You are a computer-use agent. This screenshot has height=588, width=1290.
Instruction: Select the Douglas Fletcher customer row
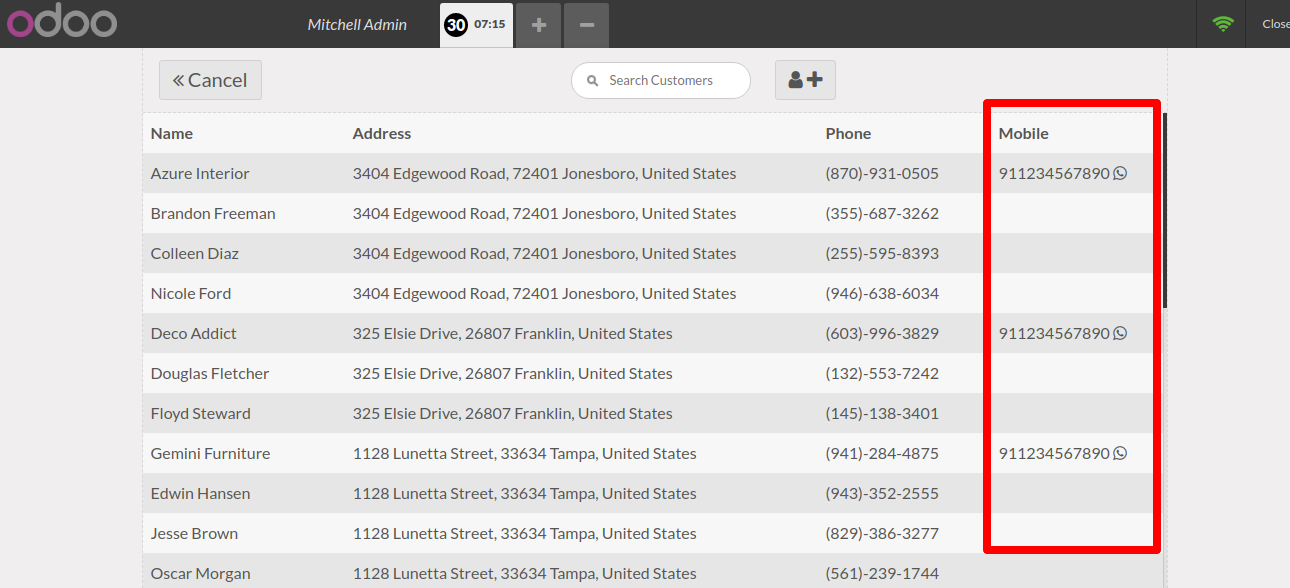coord(652,373)
